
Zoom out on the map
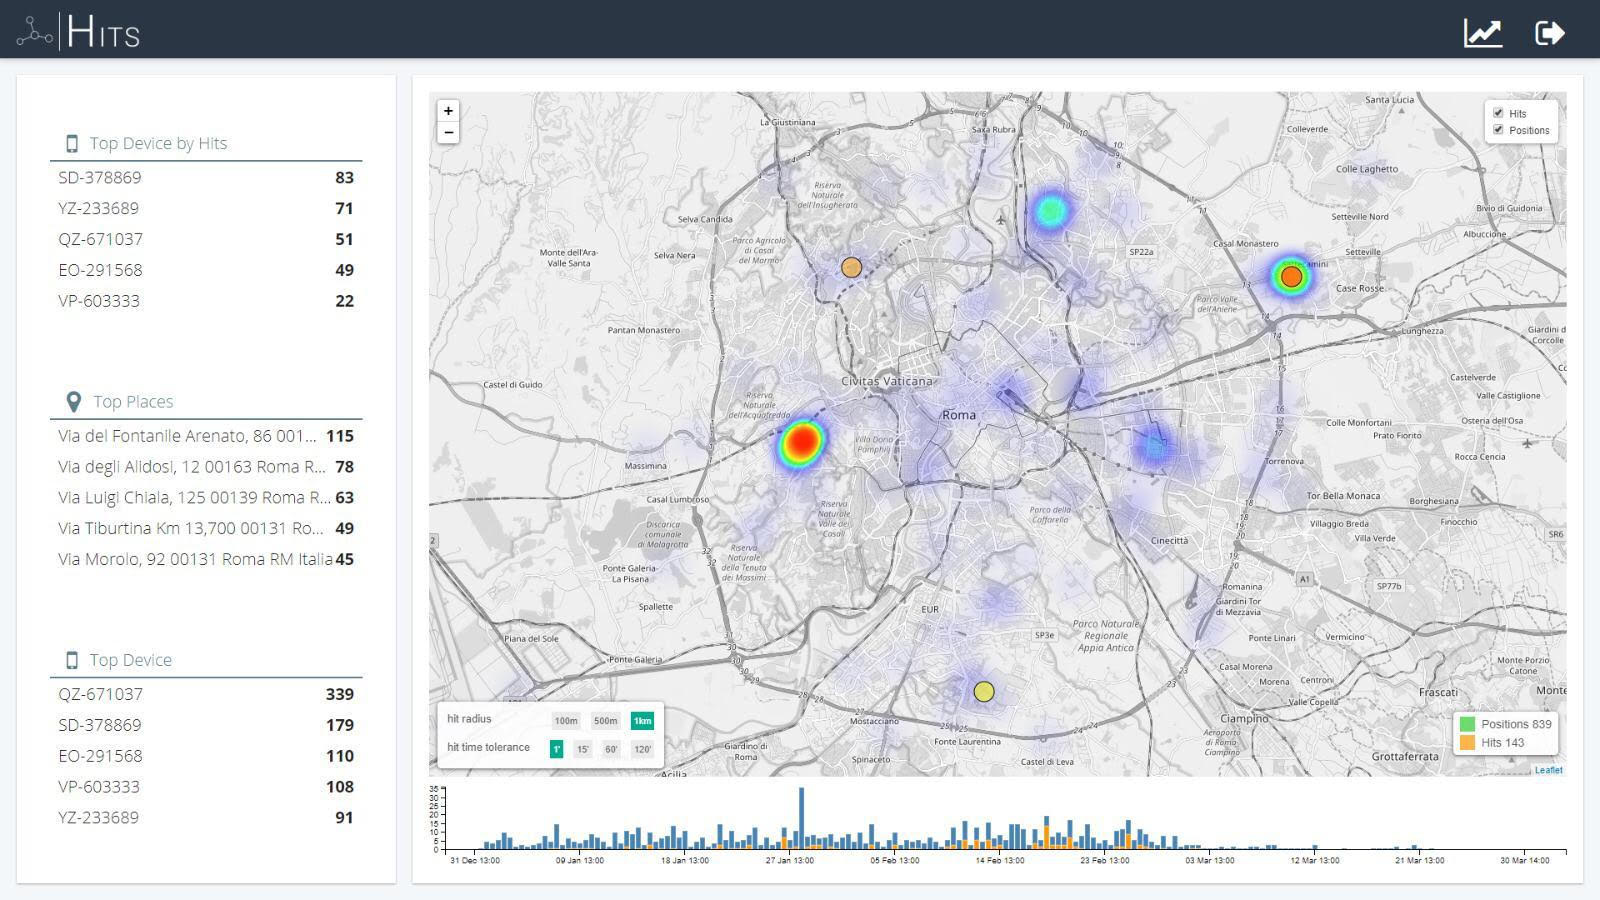[448, 133]
